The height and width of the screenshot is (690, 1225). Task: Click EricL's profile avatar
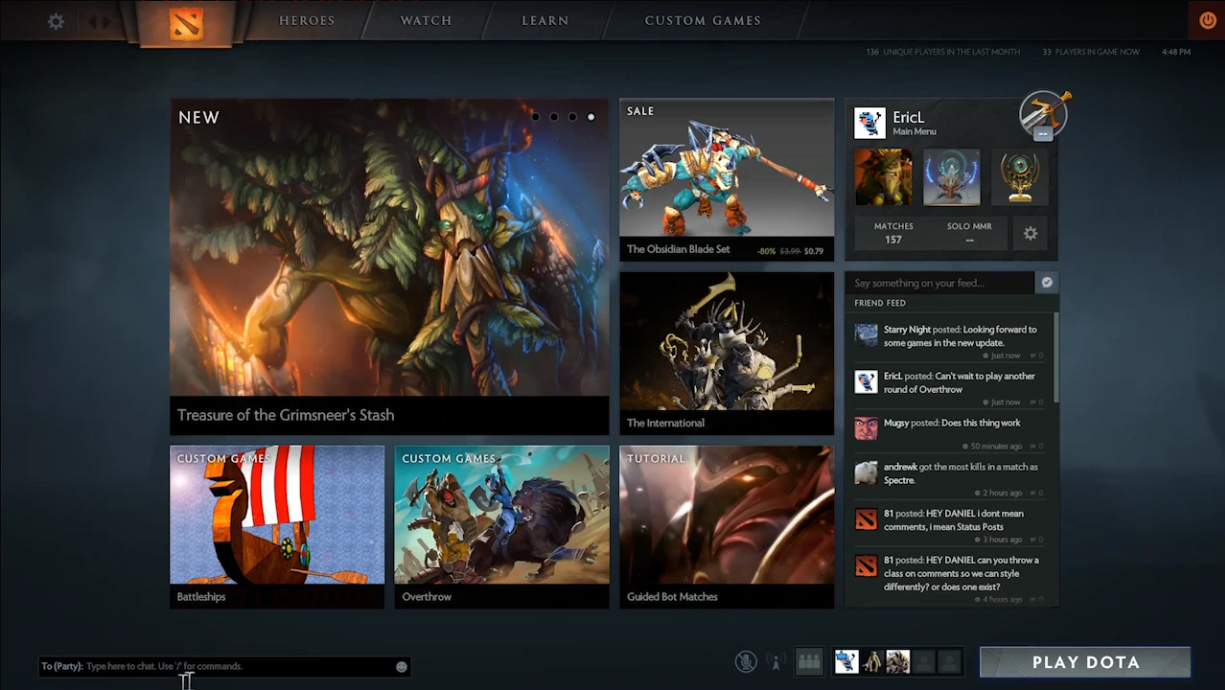point(869,123)
